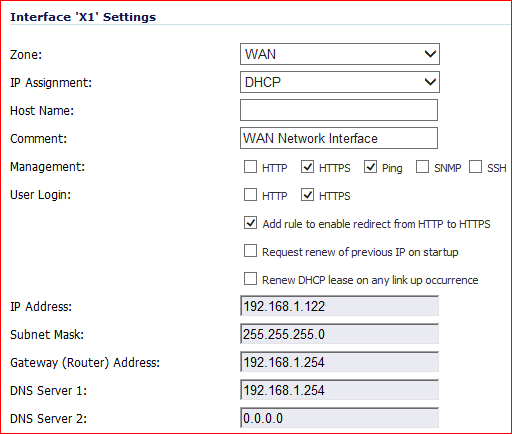Click the Host Name text field
This screenshot has width=512, height=434.
pyautogui.click(x=339, y=110)
